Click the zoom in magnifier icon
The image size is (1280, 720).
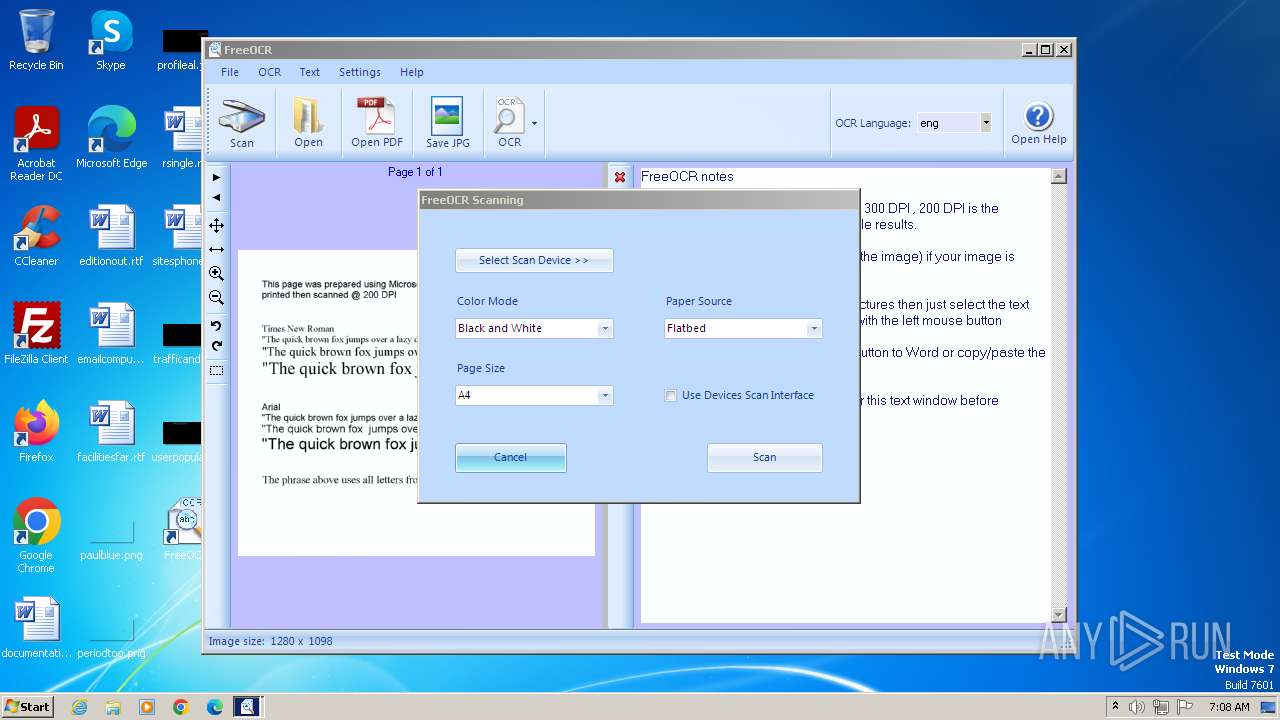click(216, 273)
